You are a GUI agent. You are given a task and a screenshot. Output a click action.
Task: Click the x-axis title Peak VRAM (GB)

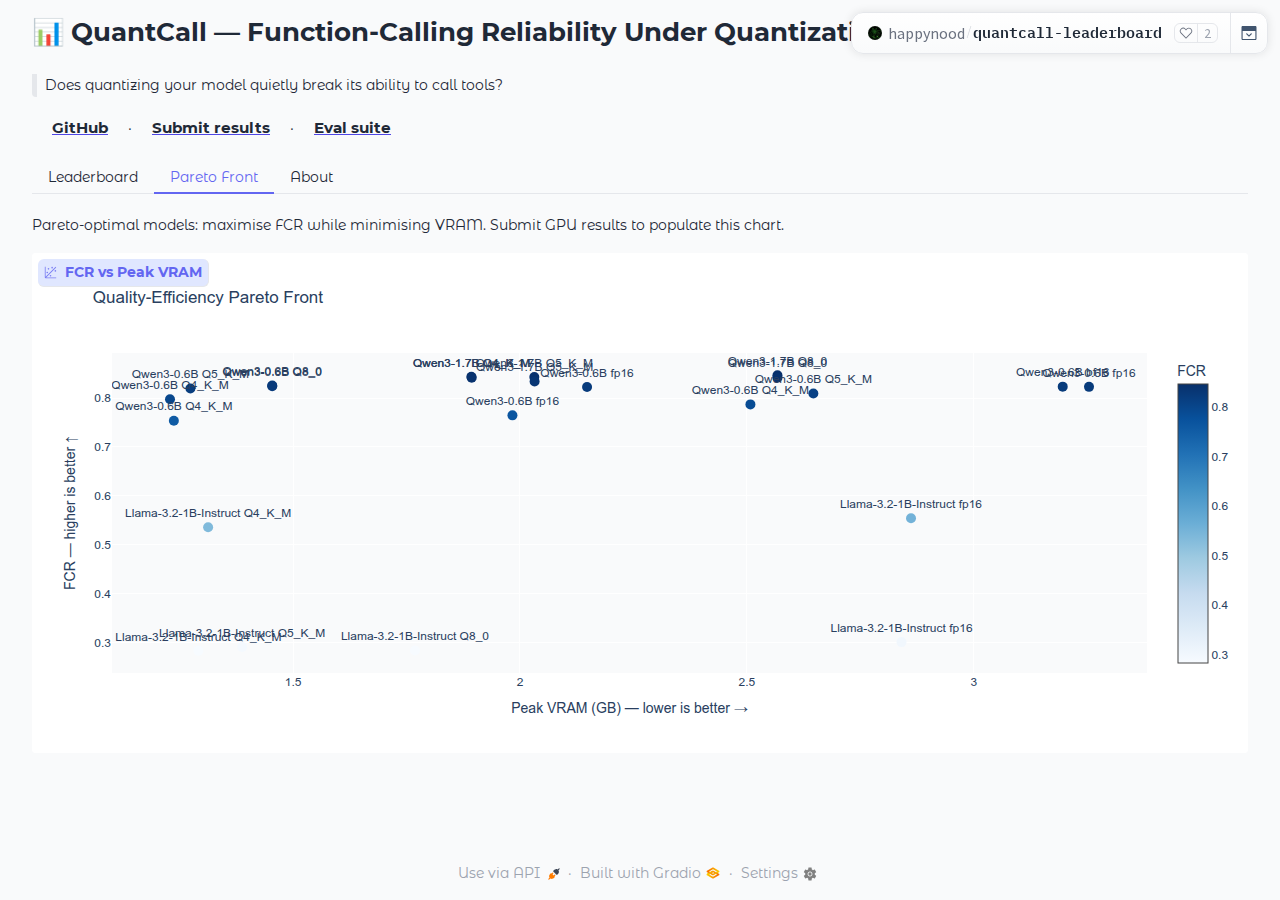pyautogui.click(x=629, y=708)
